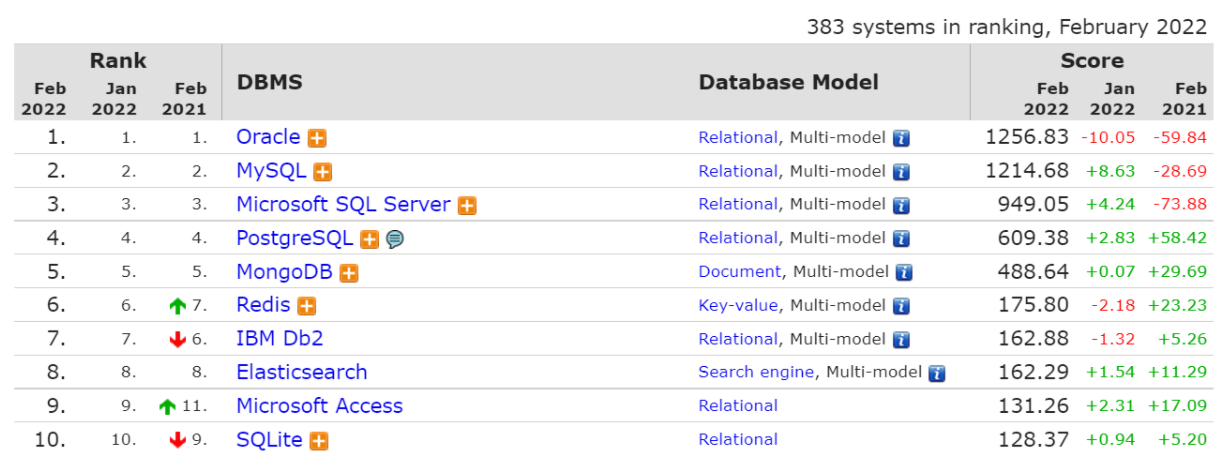
Task: Click the blue info icon in Elasticsearch row
Action: pos(937,373)
